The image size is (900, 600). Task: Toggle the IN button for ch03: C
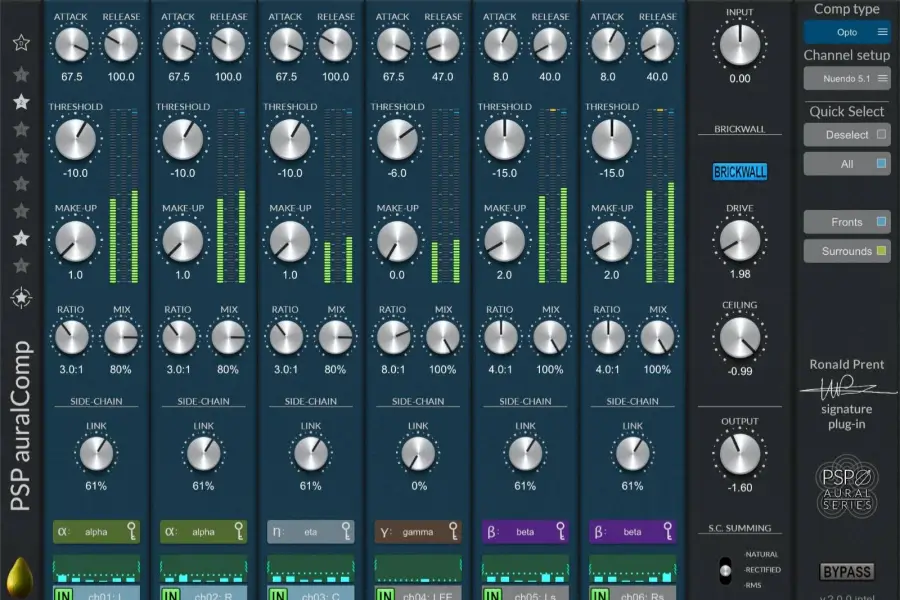coord(278,595)
